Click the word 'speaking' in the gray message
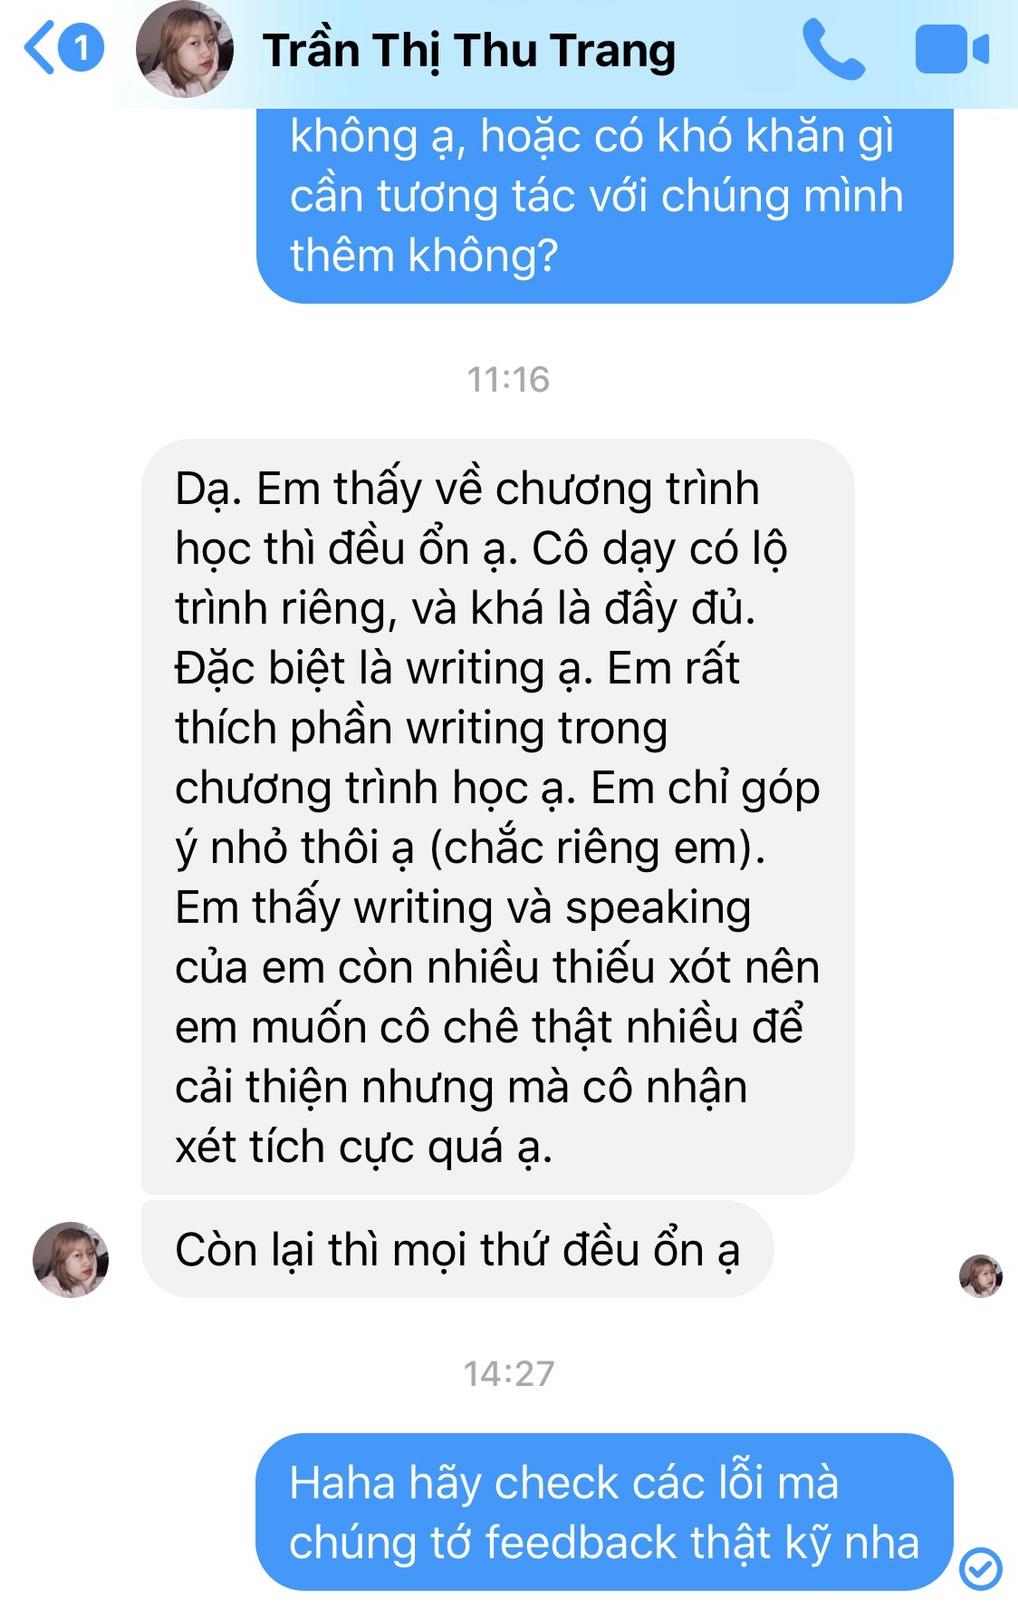The height and width of the screenshot is (1608, 1018). (x=658, y=908)
